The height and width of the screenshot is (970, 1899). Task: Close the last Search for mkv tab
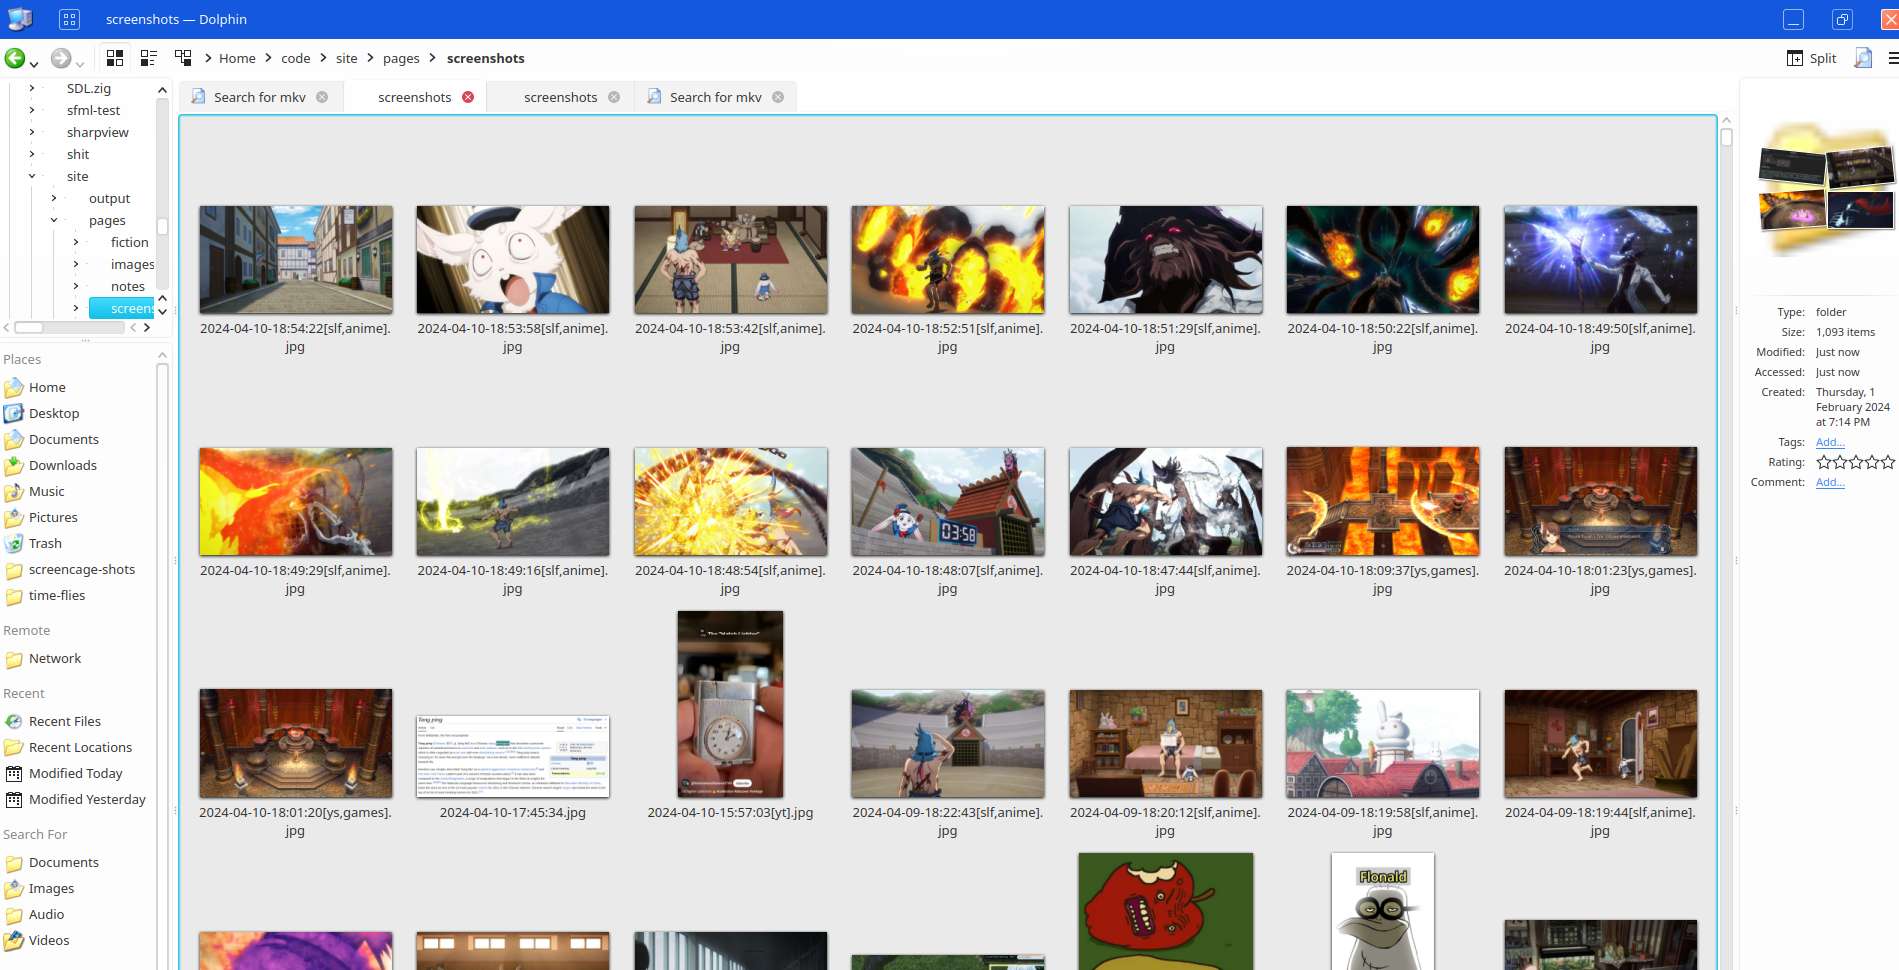coord(778,97)
